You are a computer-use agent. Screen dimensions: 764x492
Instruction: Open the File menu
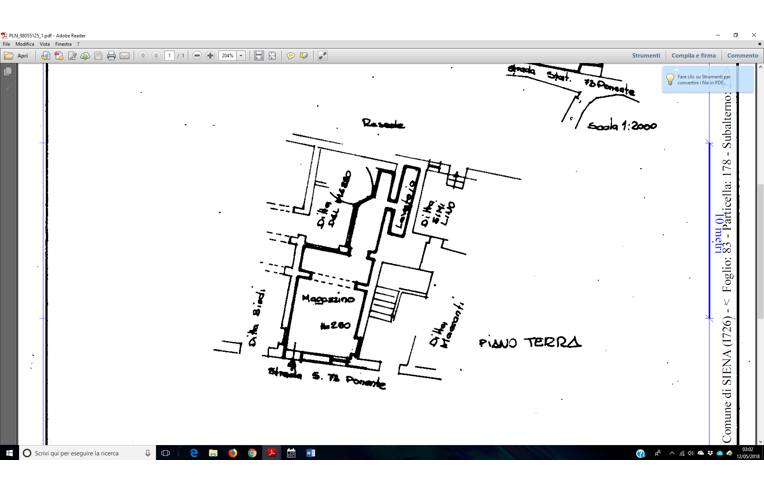click(x=7, y=44)
